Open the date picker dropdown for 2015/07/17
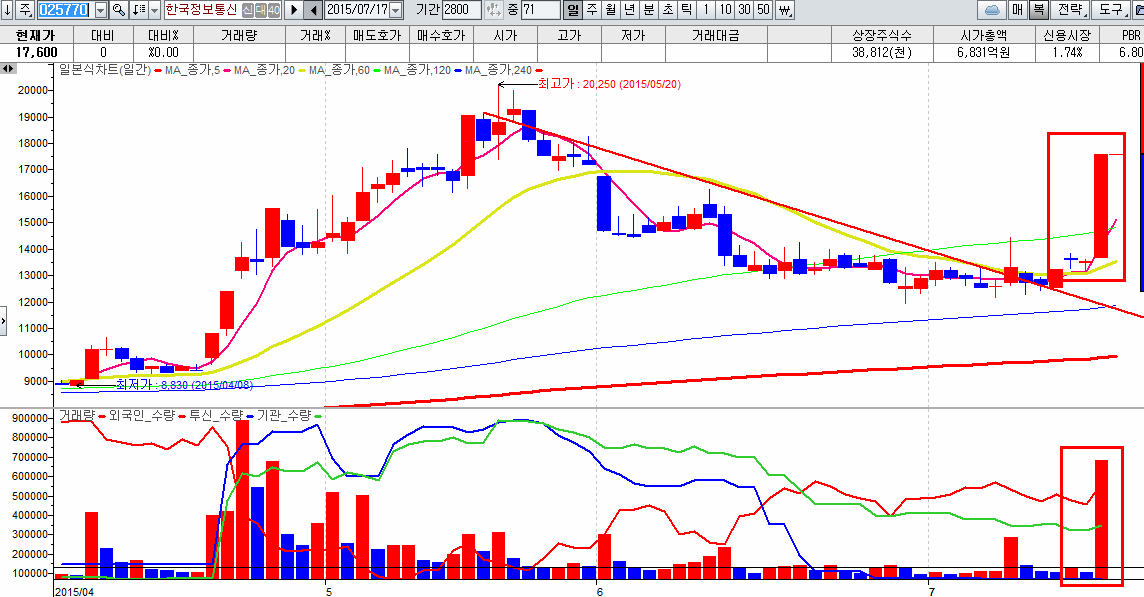 pos(396,10)
